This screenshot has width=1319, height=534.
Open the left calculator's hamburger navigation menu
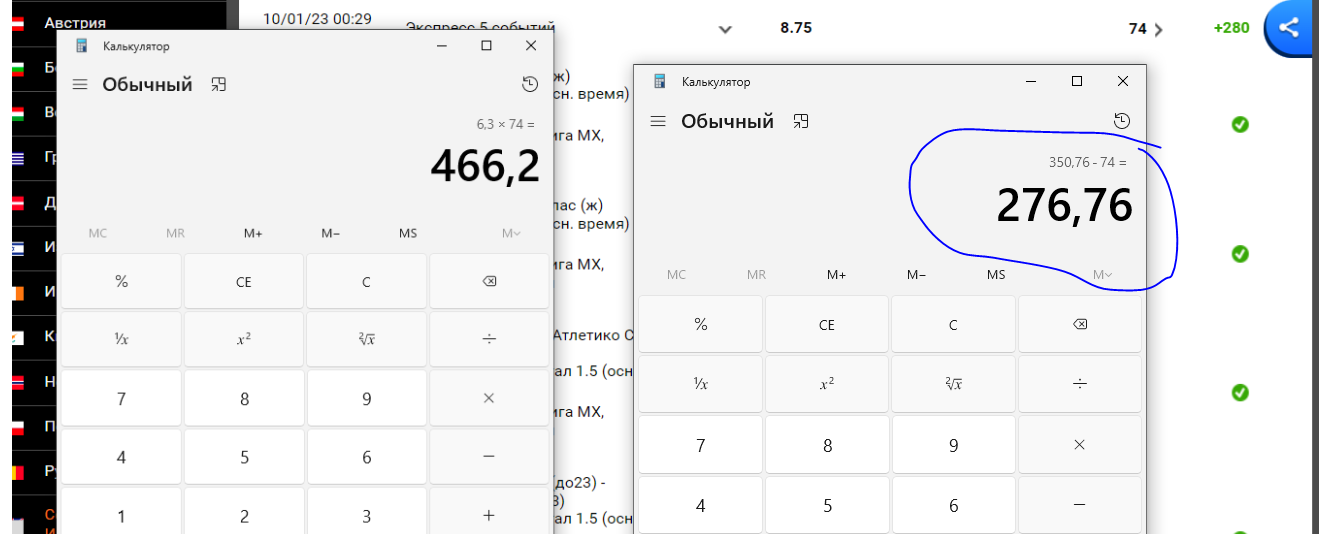click(80, 85)
